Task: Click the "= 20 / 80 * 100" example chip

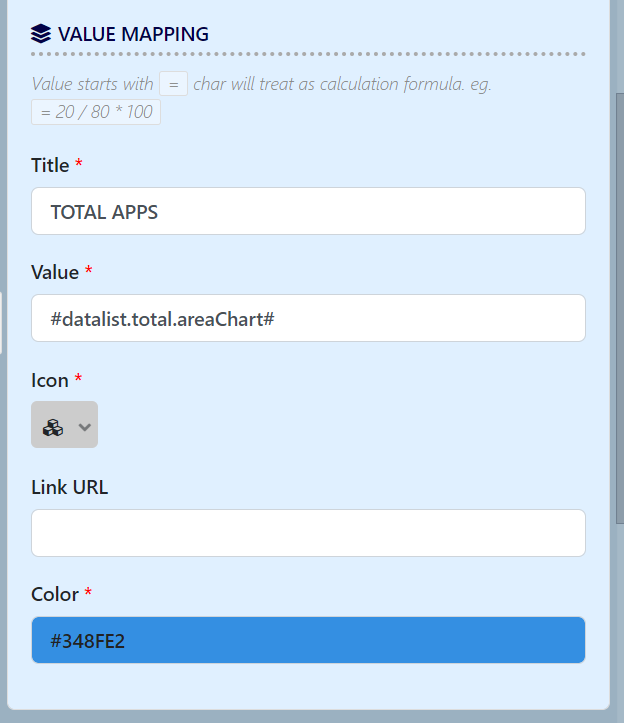Action: (96, 112)
